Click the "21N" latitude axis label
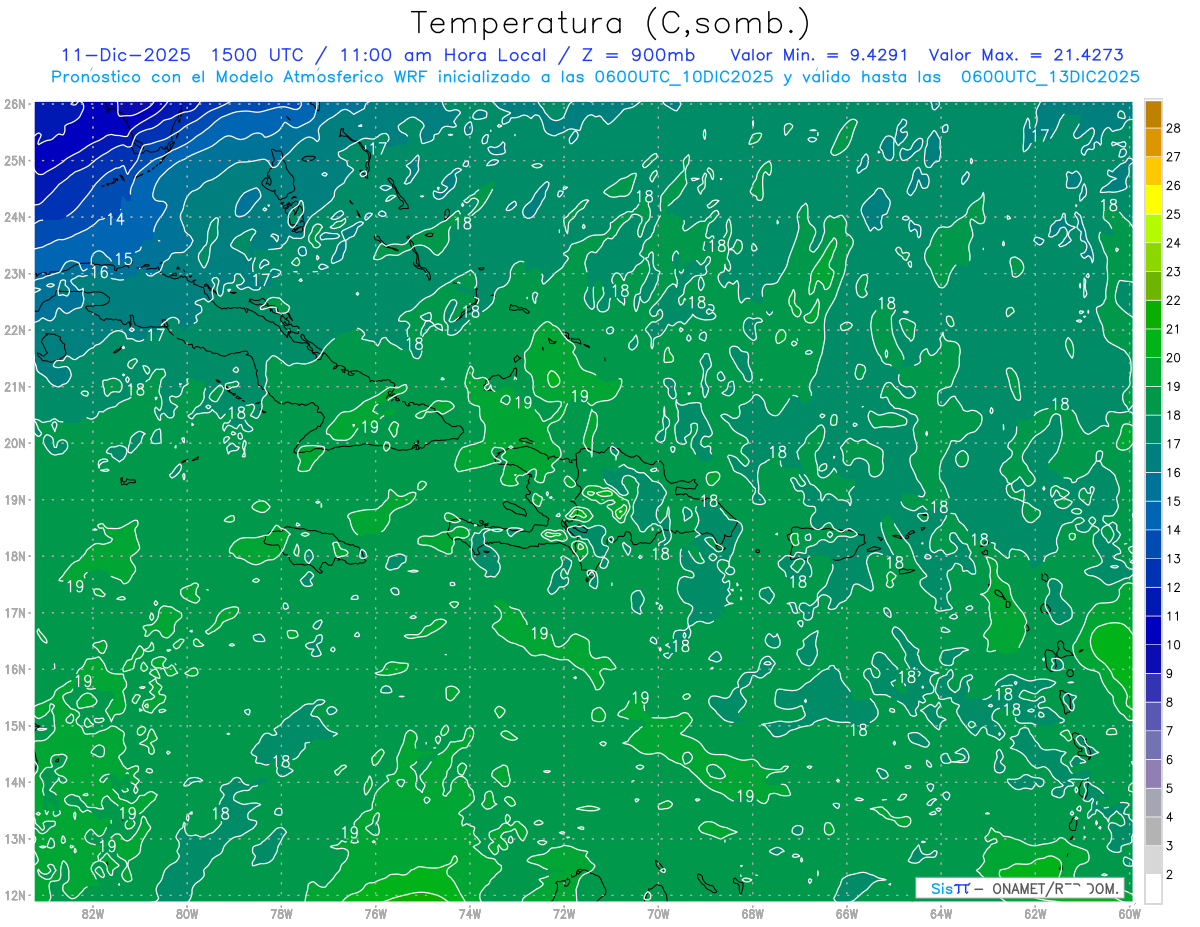Screen dimensions: 1200x927 (x=14, y=386)
